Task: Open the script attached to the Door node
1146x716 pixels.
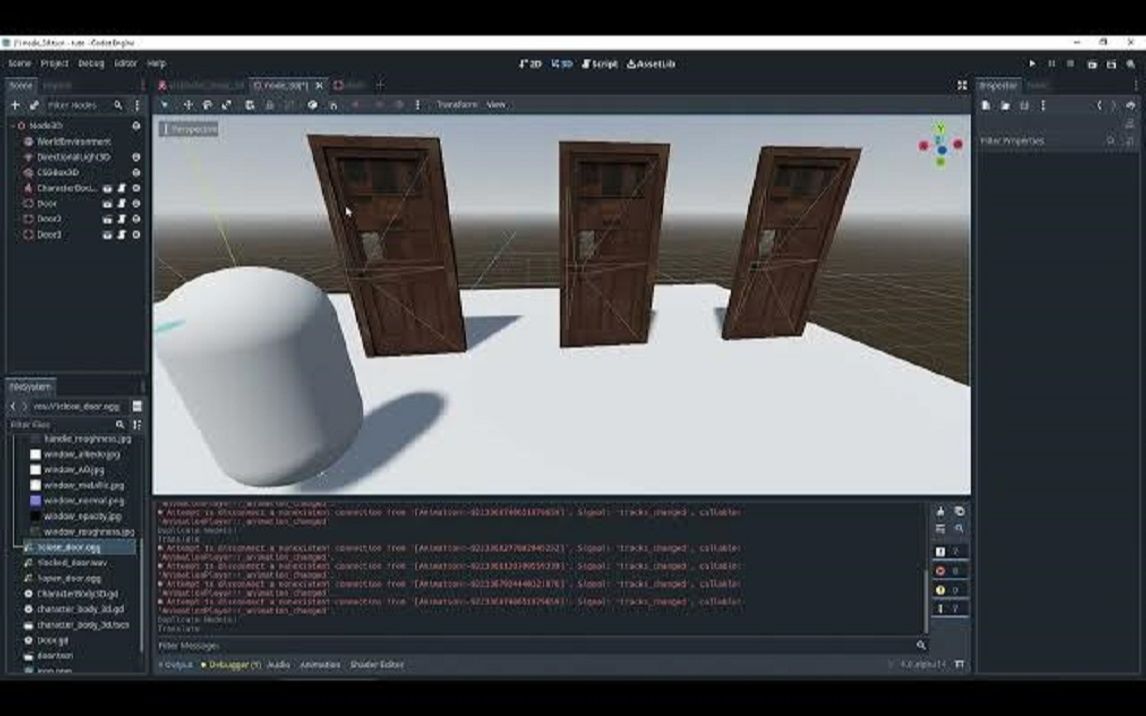Action: pyautogui.click(x=122, y=202)
